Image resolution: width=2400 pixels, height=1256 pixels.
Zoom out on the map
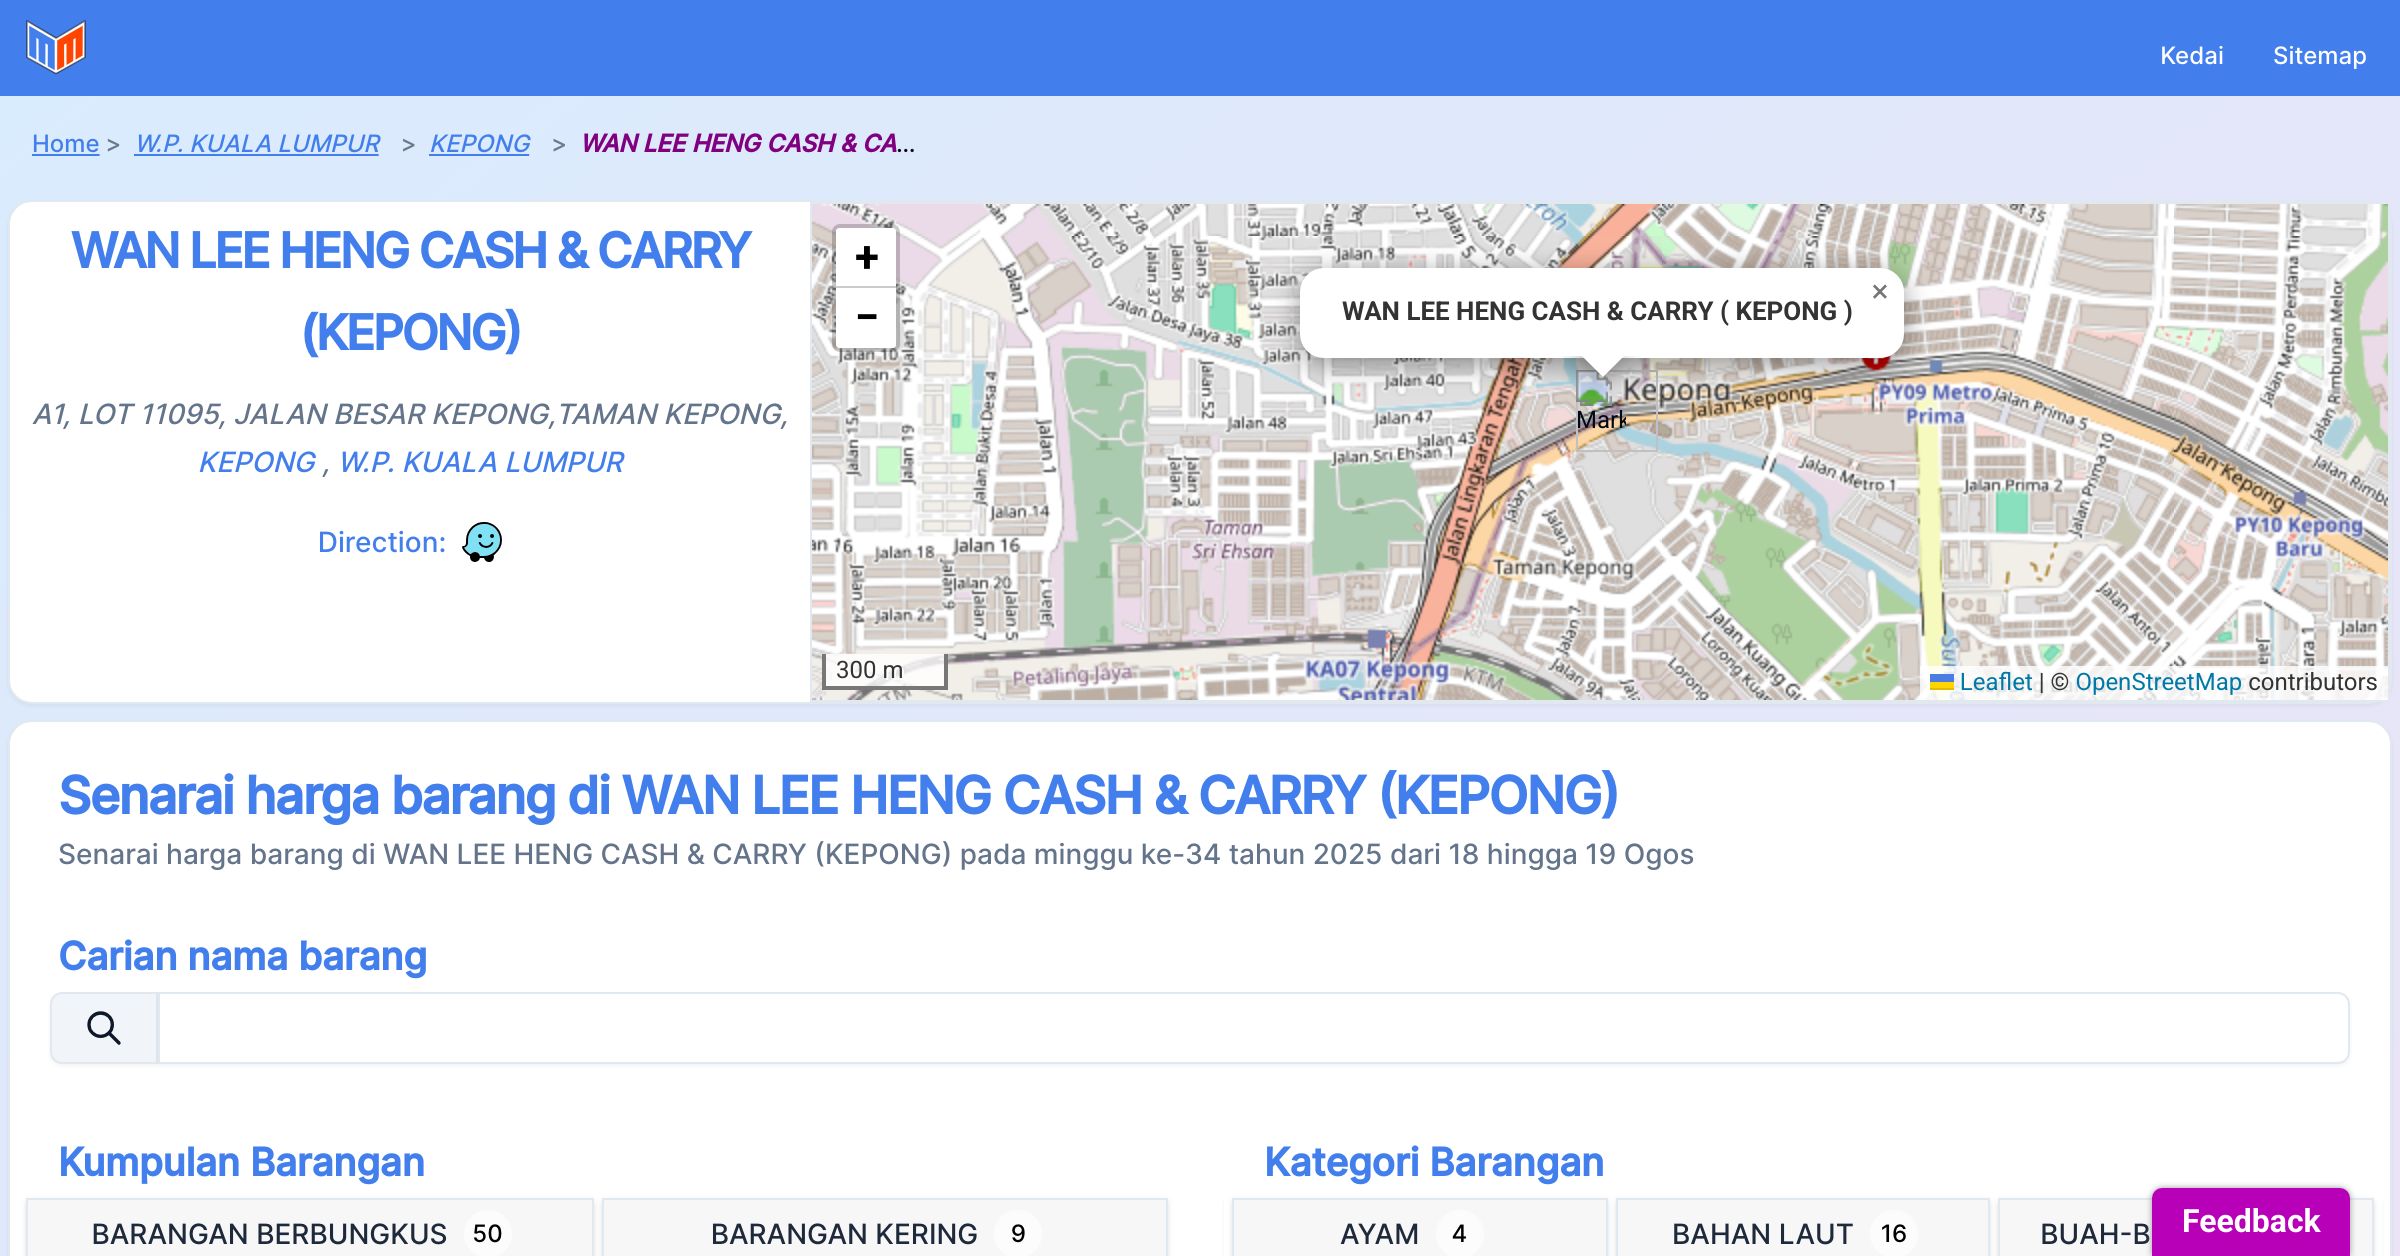pos(866,317)
